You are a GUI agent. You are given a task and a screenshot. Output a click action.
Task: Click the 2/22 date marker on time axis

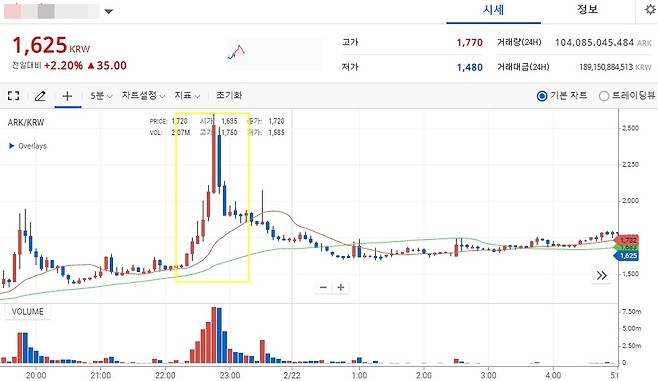(x=292, y=375)
